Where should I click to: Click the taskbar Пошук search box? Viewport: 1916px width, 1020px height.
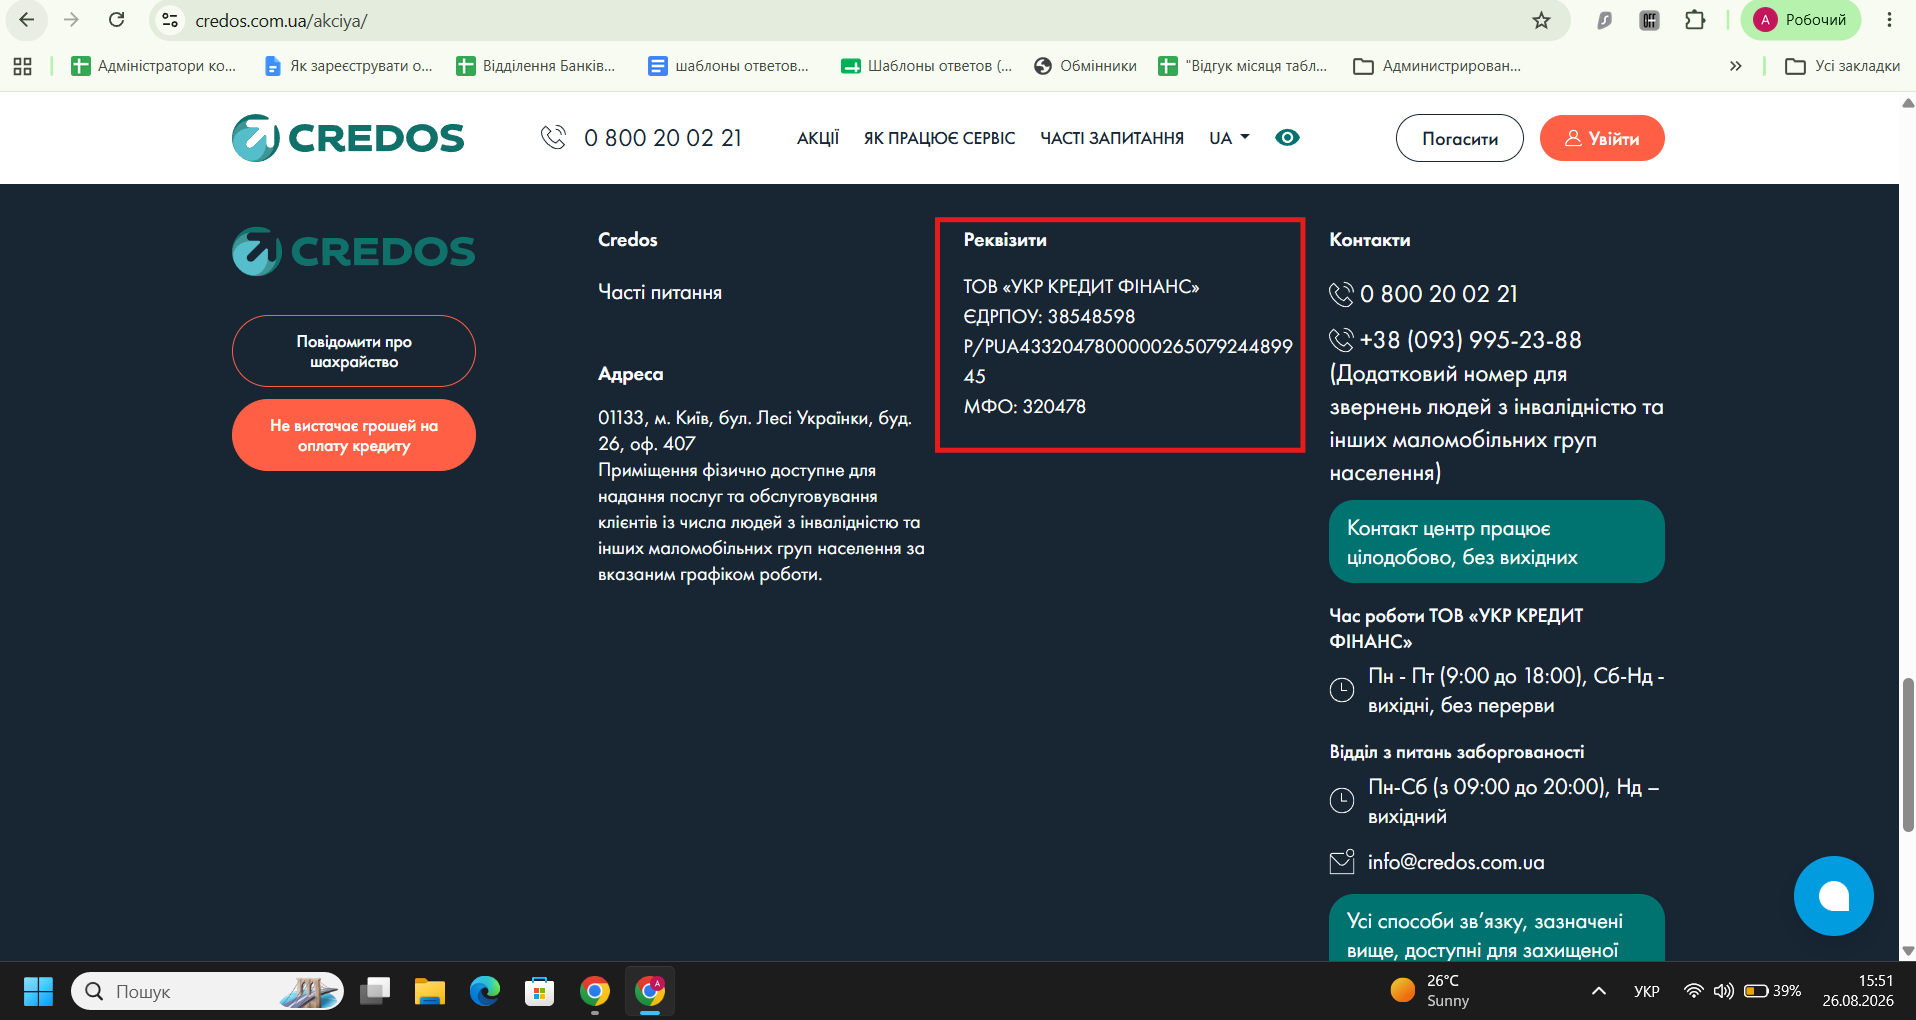pos(207,991)
